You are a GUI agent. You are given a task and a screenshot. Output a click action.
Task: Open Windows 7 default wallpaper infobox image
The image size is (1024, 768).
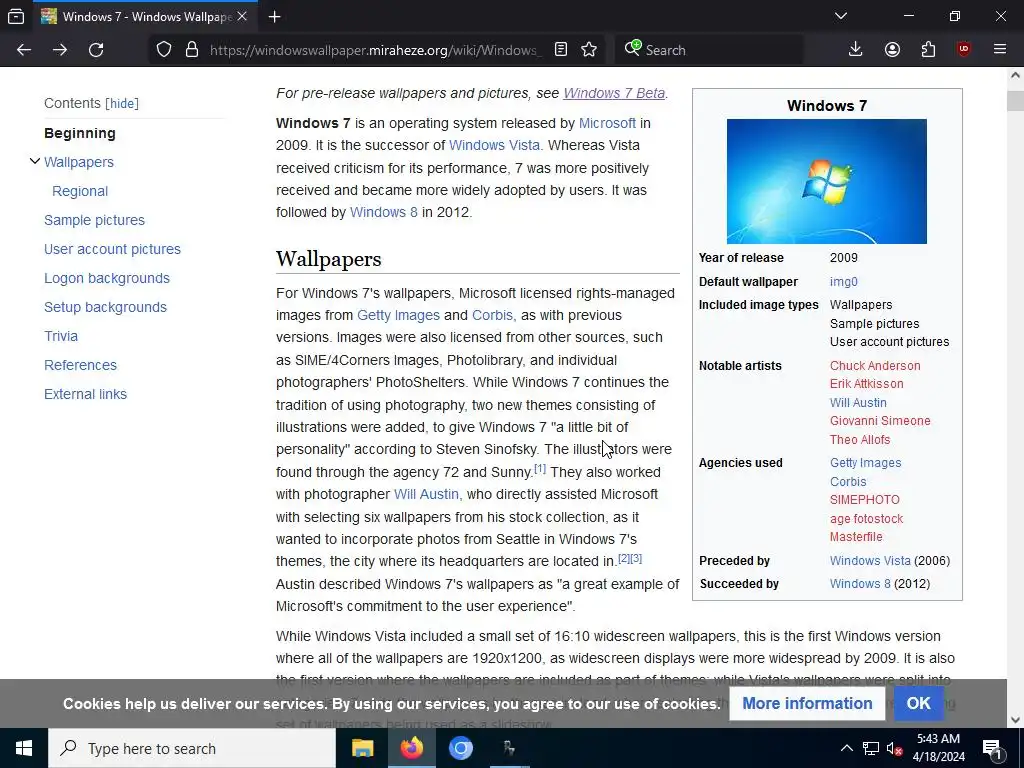coord(827,182)
